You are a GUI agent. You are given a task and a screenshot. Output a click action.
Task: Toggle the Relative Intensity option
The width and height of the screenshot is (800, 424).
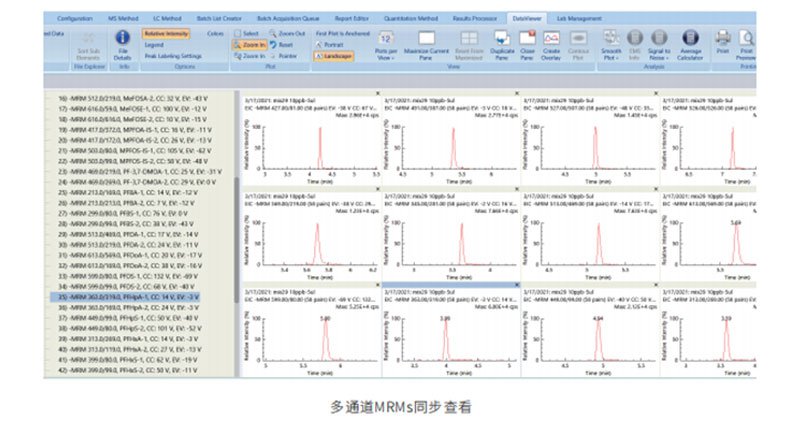(167, 33)
